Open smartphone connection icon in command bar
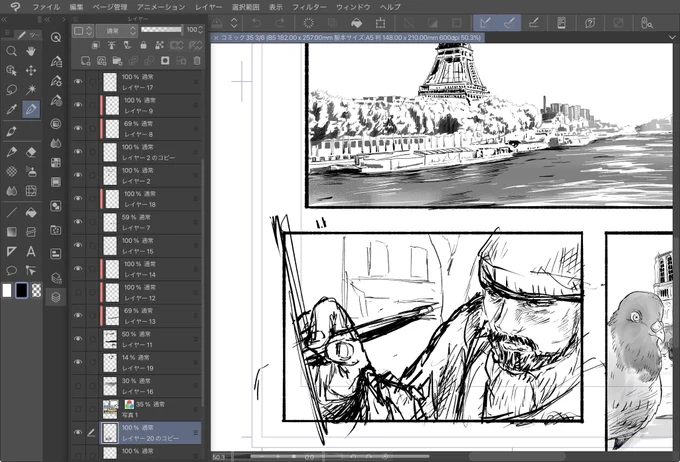This screenshot has width=680, height=462. coord(561,23)
